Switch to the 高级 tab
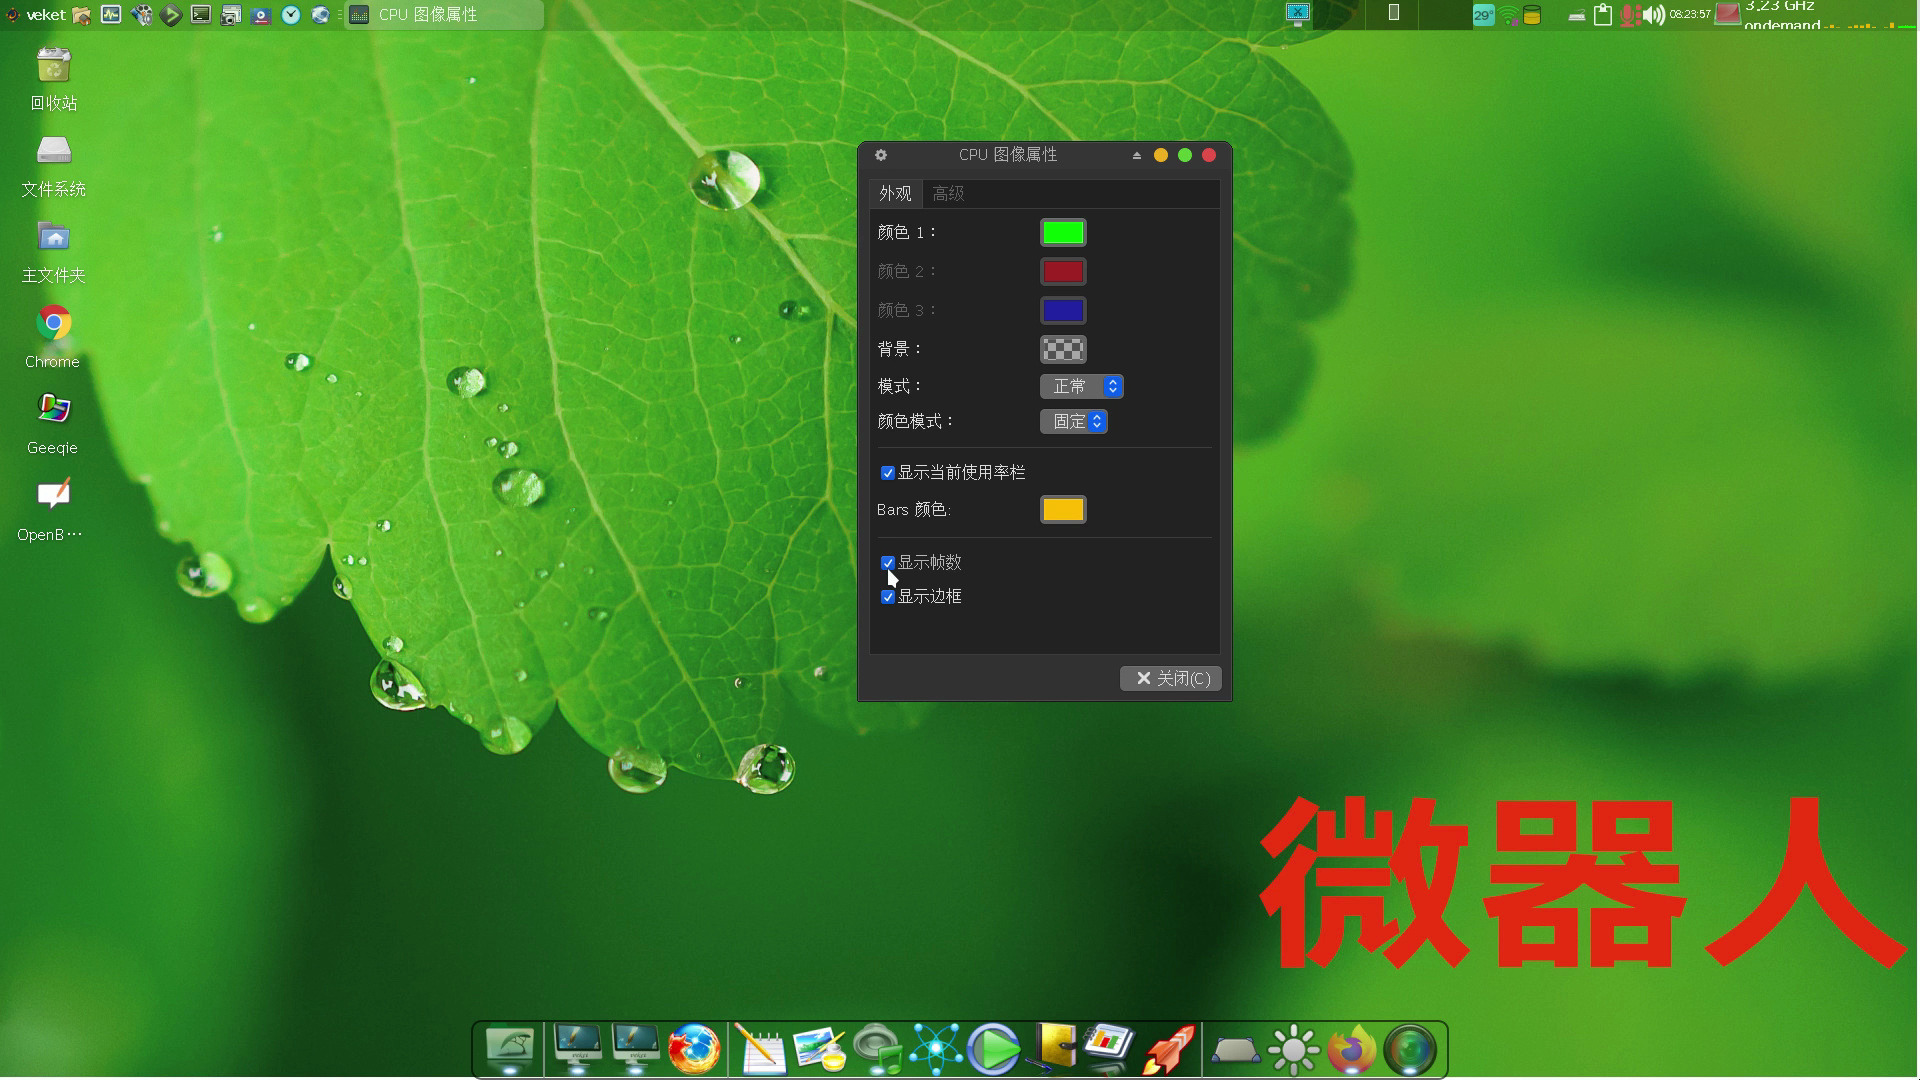The image size is (1920, 1080). coord(948,194)
